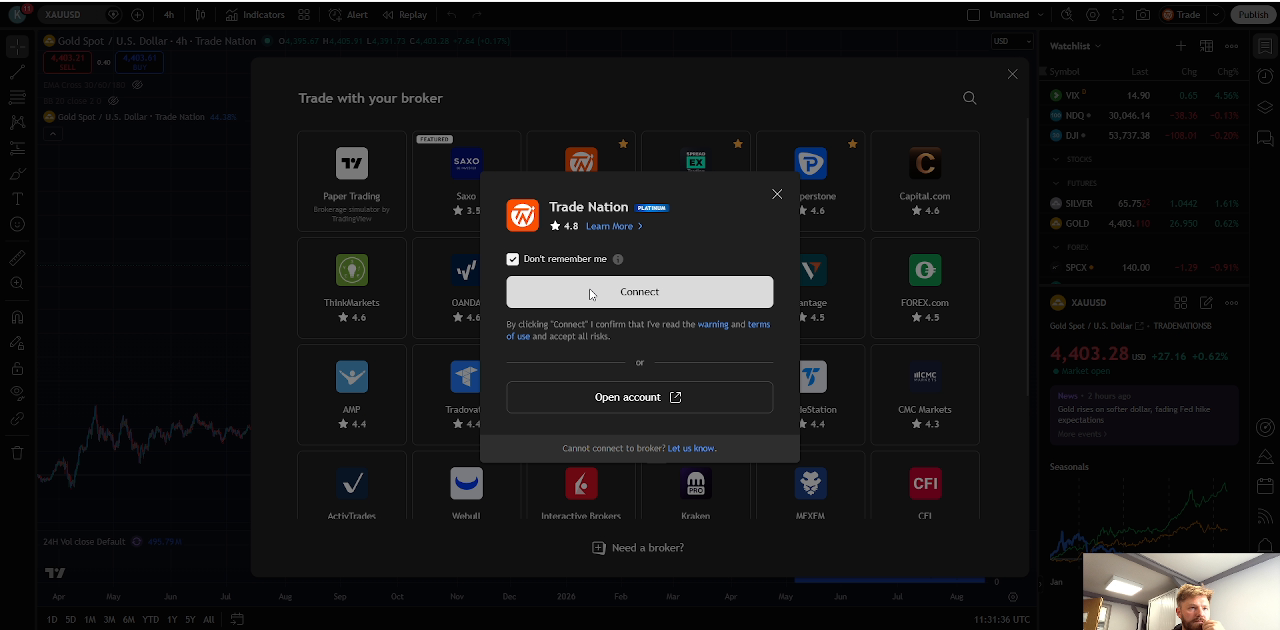Click the BUY 4,403.61 price button

coord(137,62)
